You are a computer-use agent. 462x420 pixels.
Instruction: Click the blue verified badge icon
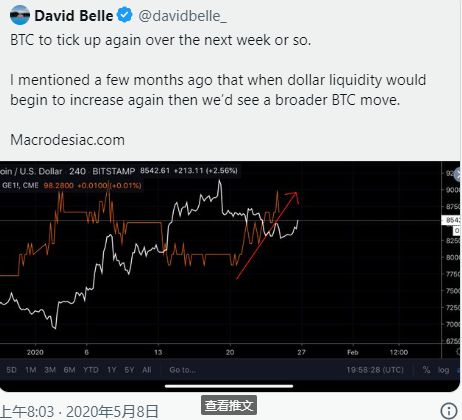pos(125,15)
